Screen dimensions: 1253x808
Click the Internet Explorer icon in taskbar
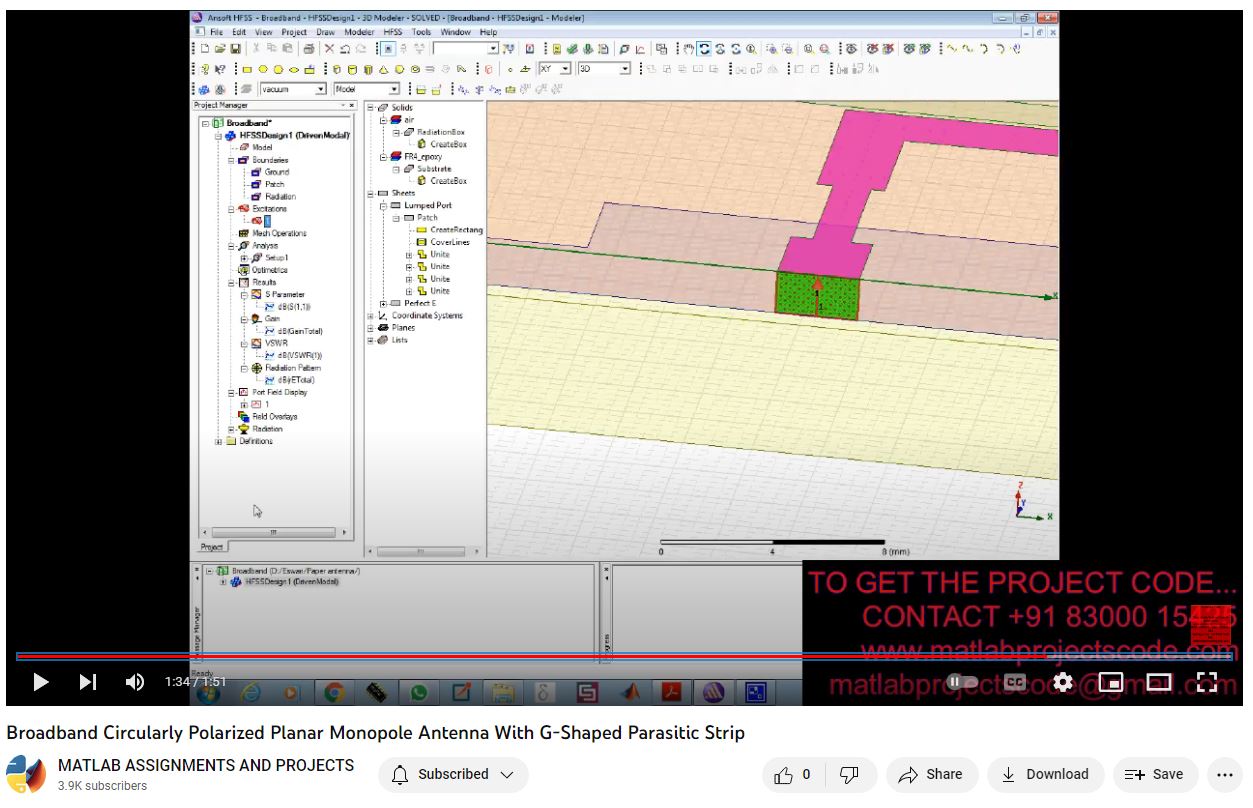[250, 691]
